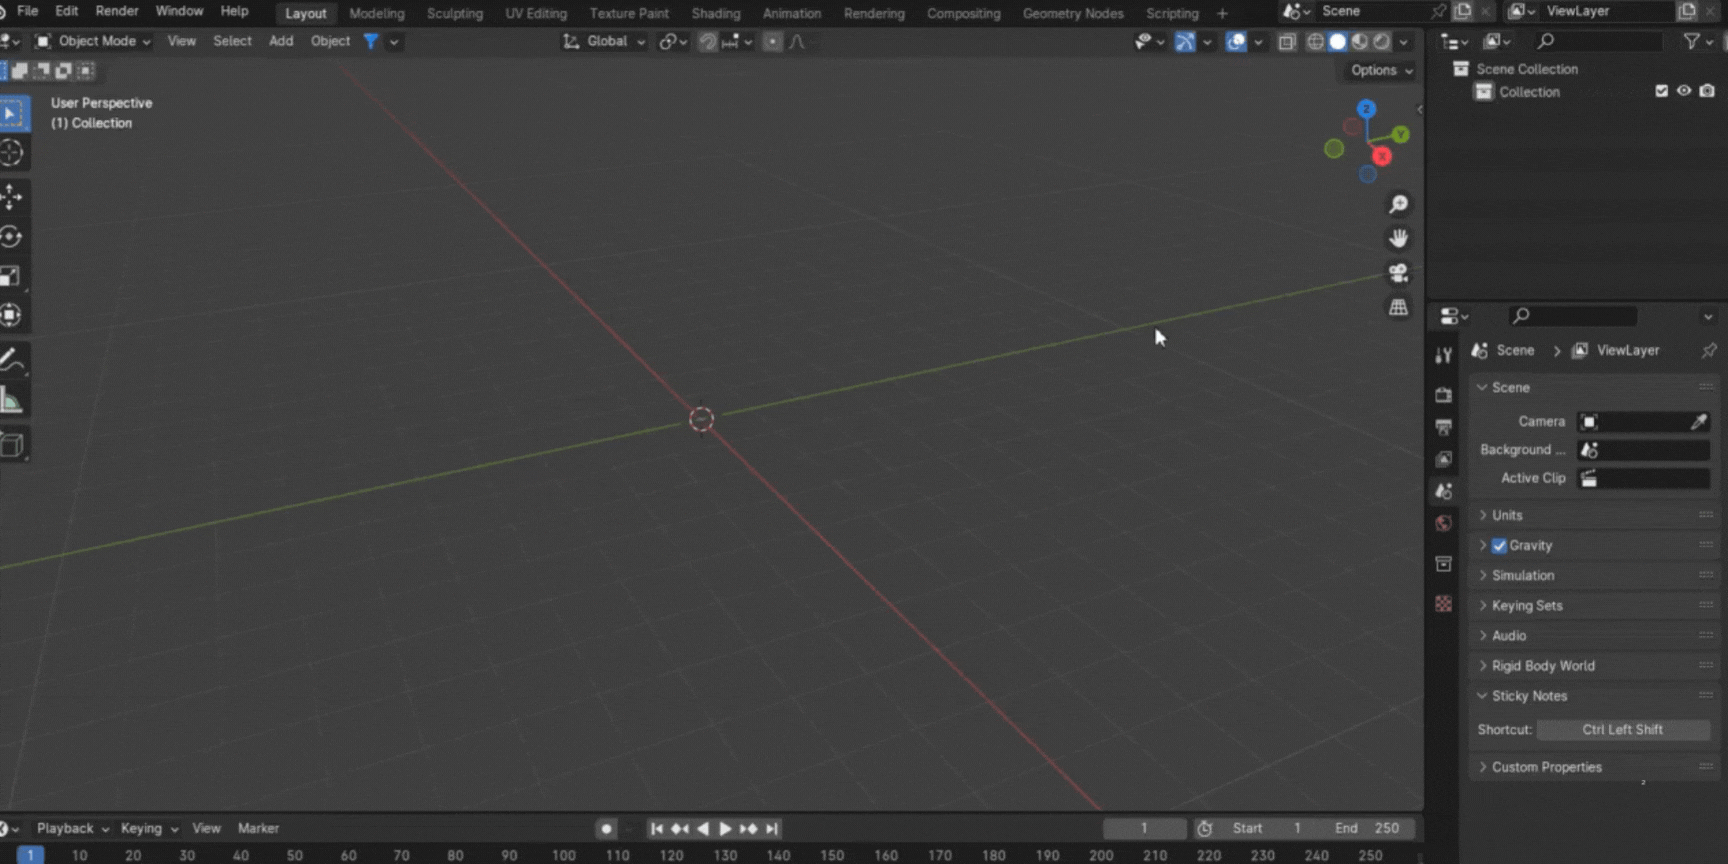
Task: Open the World properties tab icon
Action: click(1443, 524)
